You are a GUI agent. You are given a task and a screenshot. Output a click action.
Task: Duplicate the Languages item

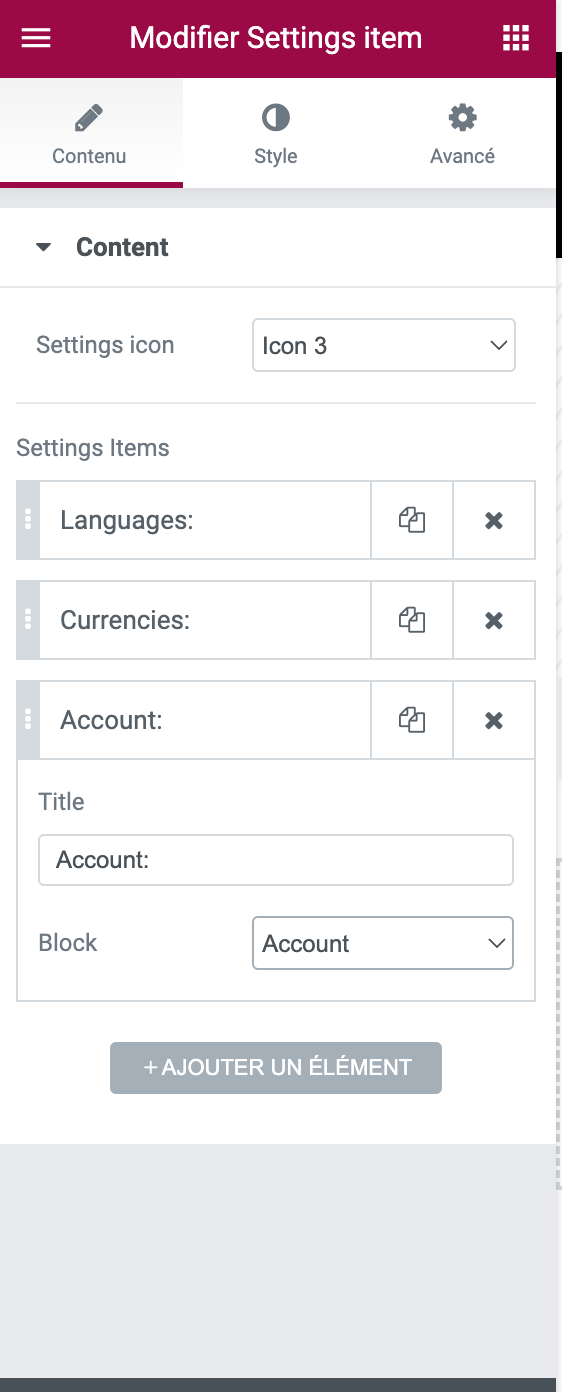pos(412,520)
